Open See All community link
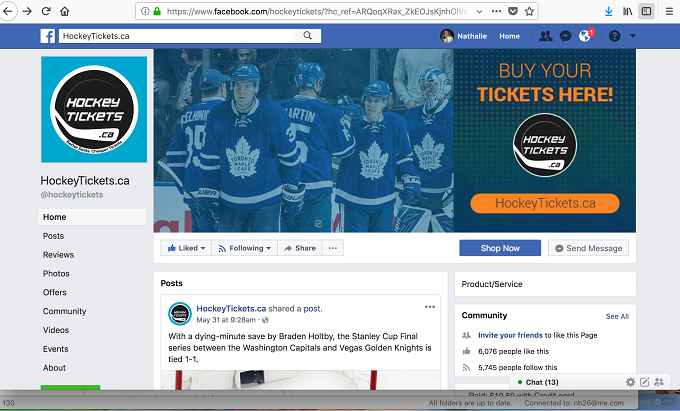Viewport: 680px width, 411px height. (x=617, y=316)
